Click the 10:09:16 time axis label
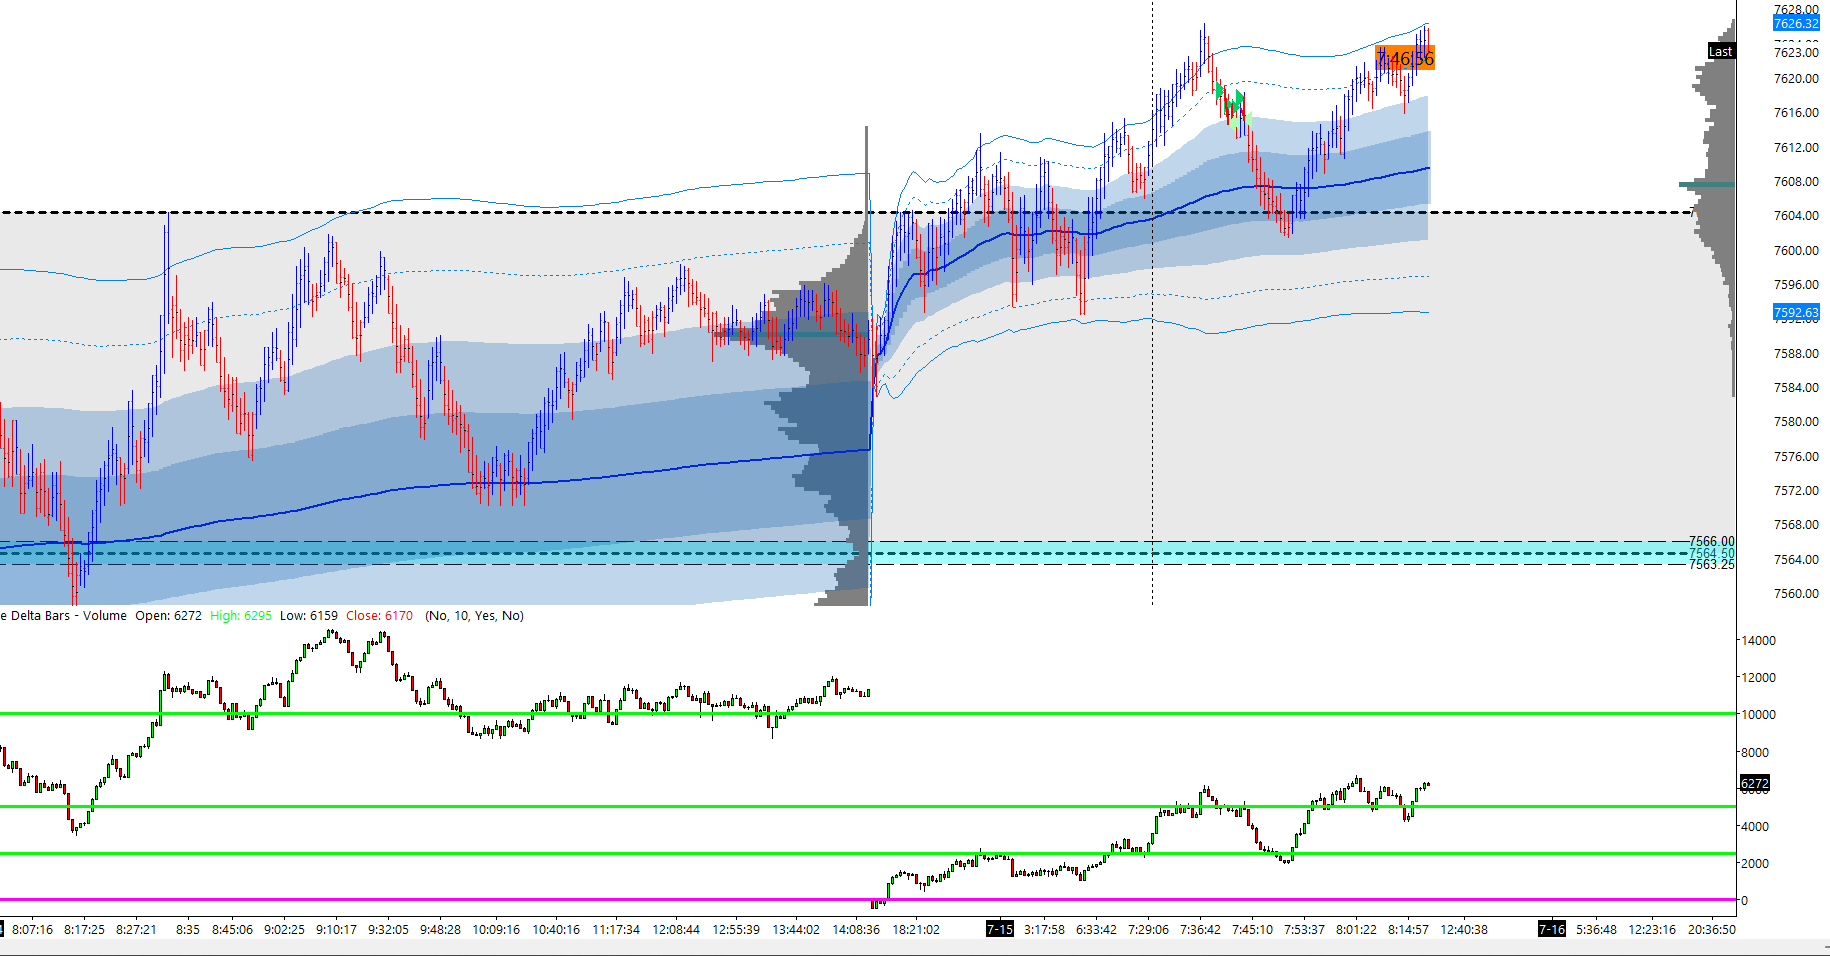This screenshot has height=956, width=1830. (x=496, y=930)
